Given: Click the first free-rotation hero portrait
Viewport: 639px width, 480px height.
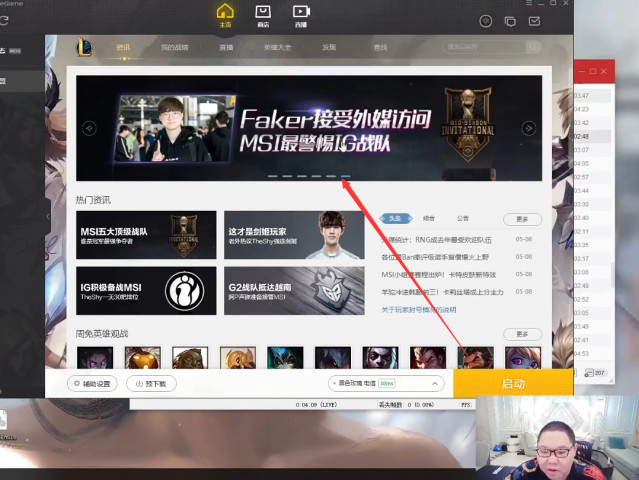Looking at the screenshot, I should (x=95, y=358).
